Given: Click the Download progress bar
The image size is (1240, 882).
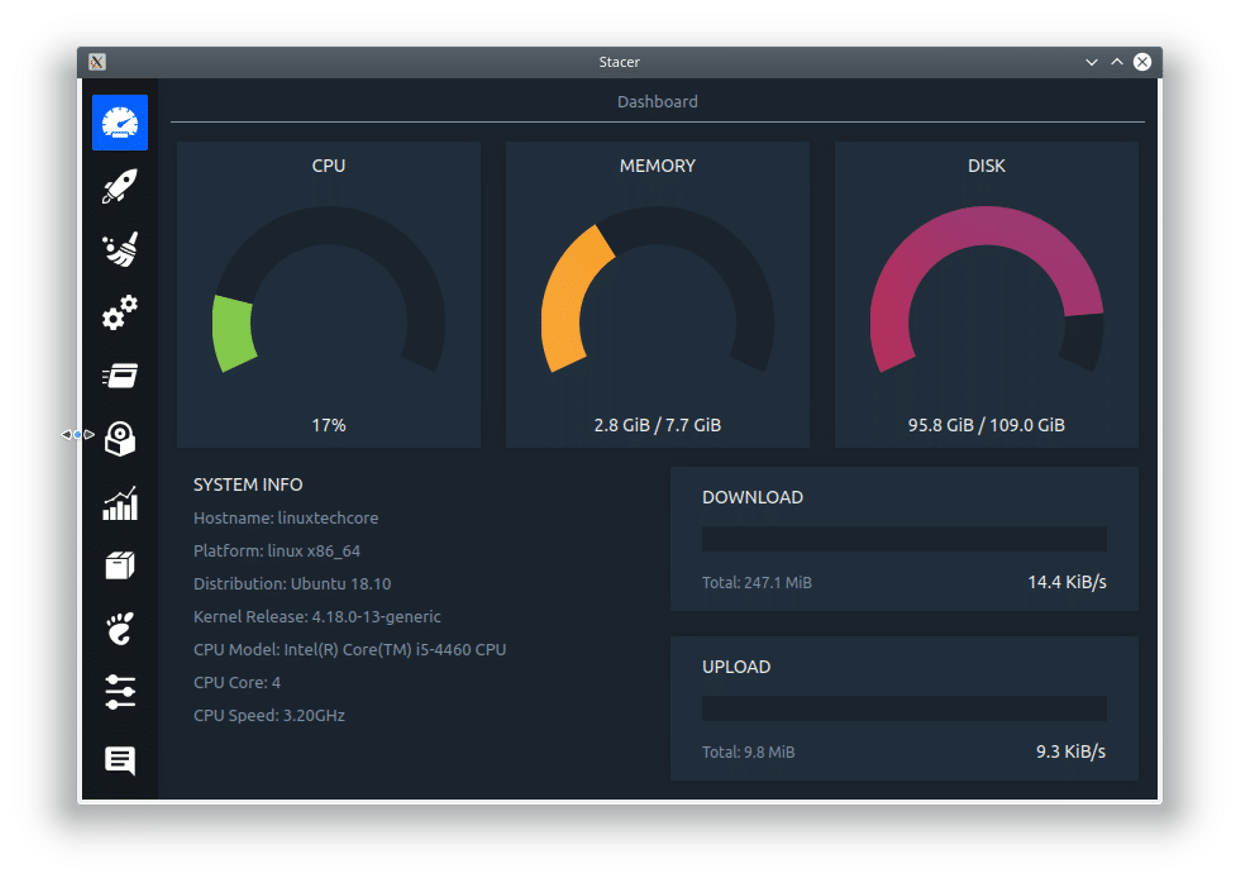Looking at the screenshot, I should pos(904,539).
